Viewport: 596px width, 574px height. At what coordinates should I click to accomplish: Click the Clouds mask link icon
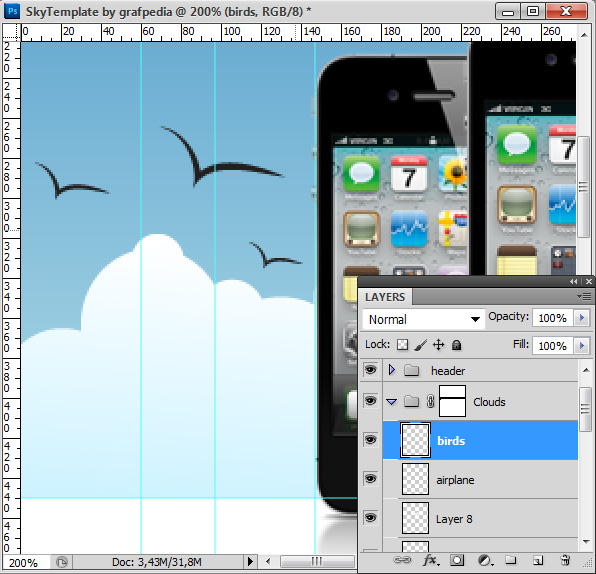tap(430, 401)
